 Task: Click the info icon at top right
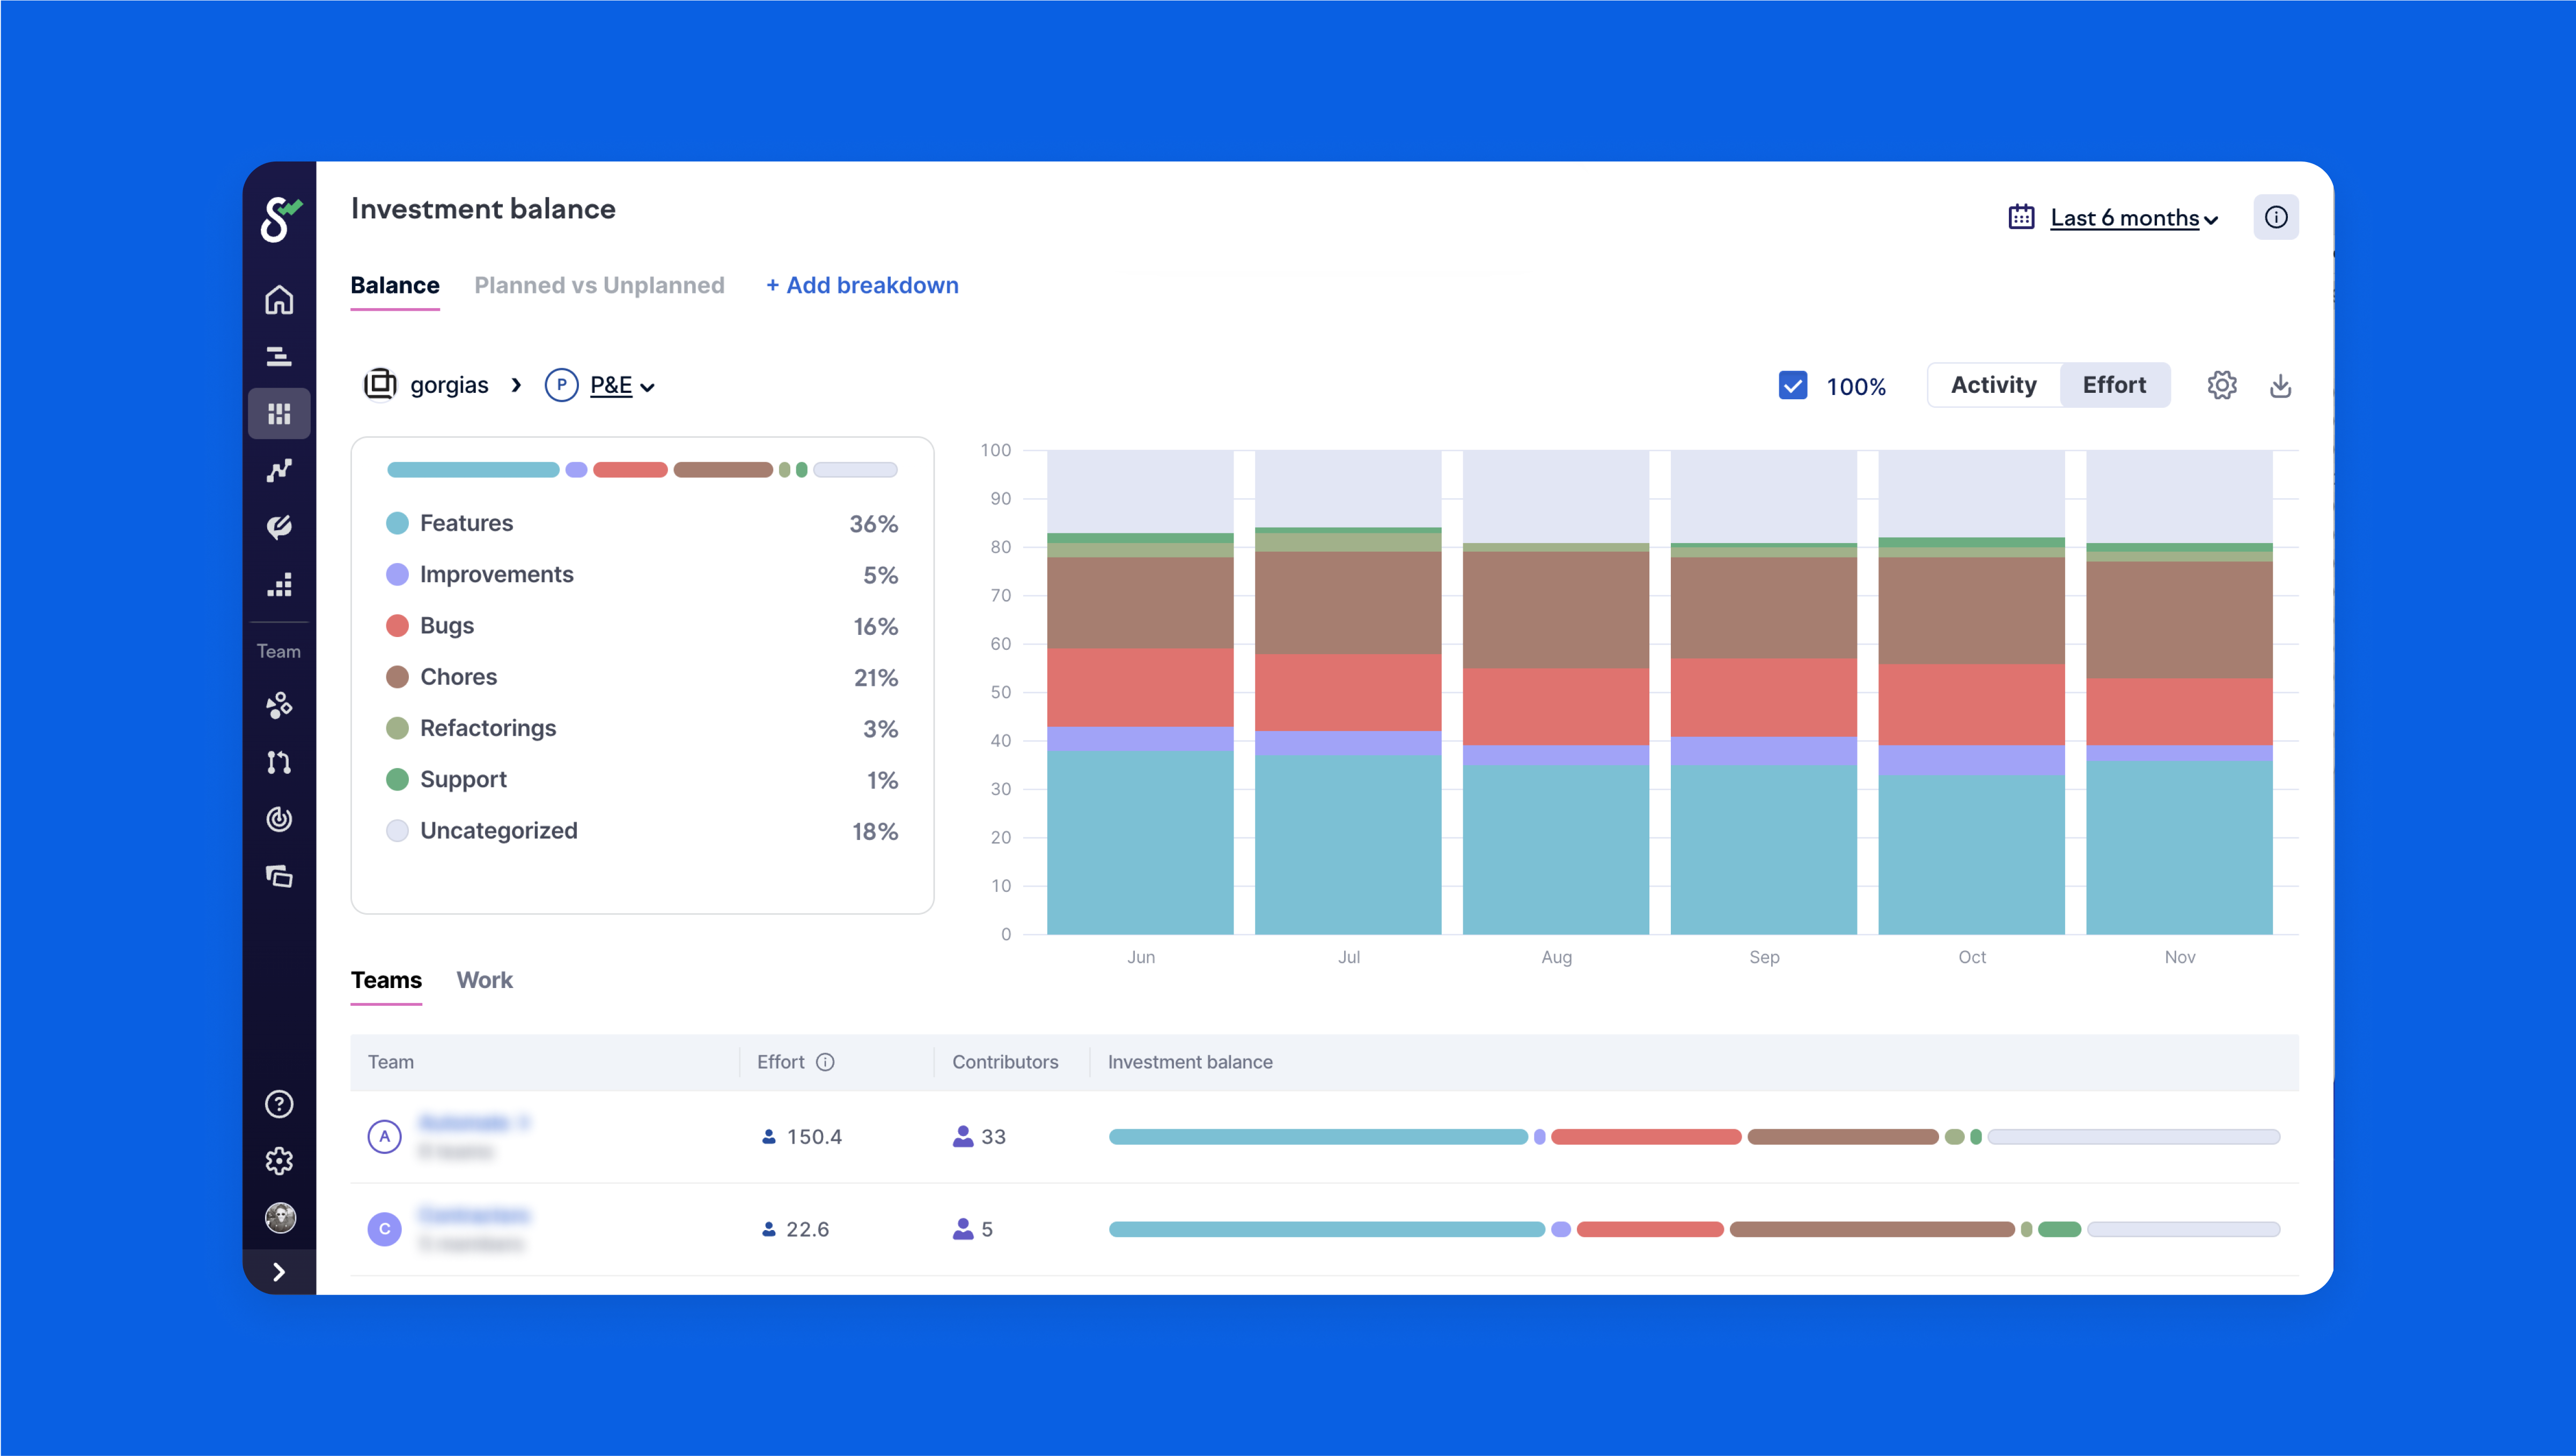click(x=2275, y=218)
